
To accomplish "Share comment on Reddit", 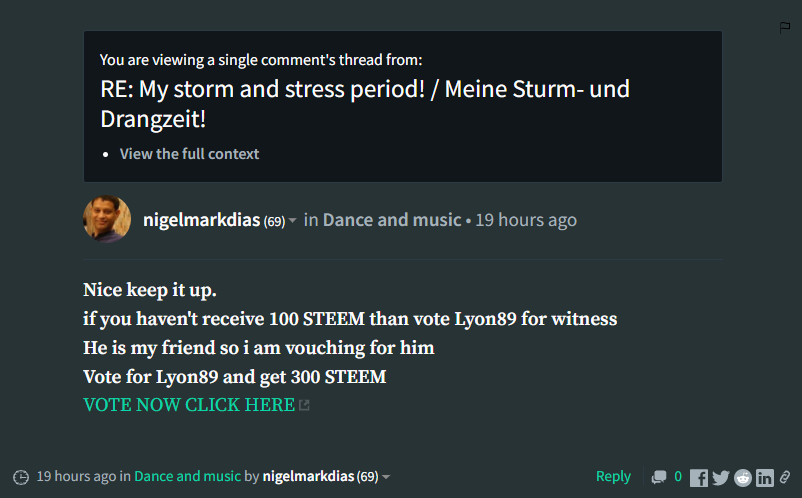I will (743, 478).
